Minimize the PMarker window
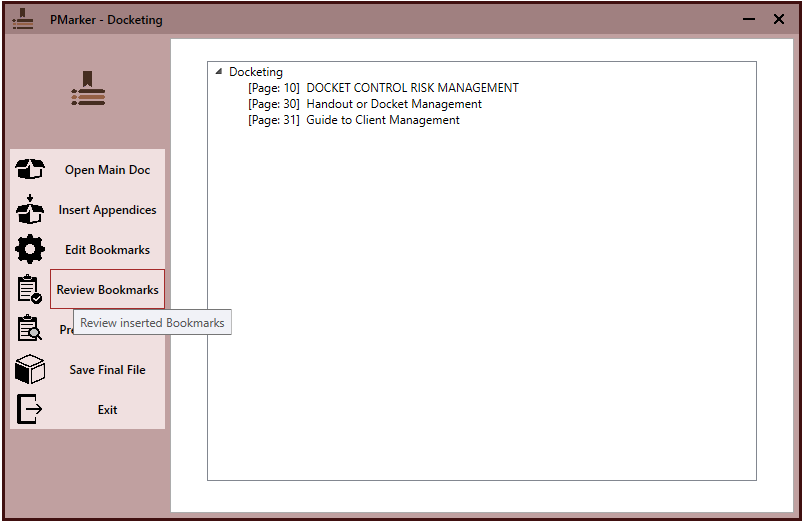 pyautogui.click(x=749, y=19)
